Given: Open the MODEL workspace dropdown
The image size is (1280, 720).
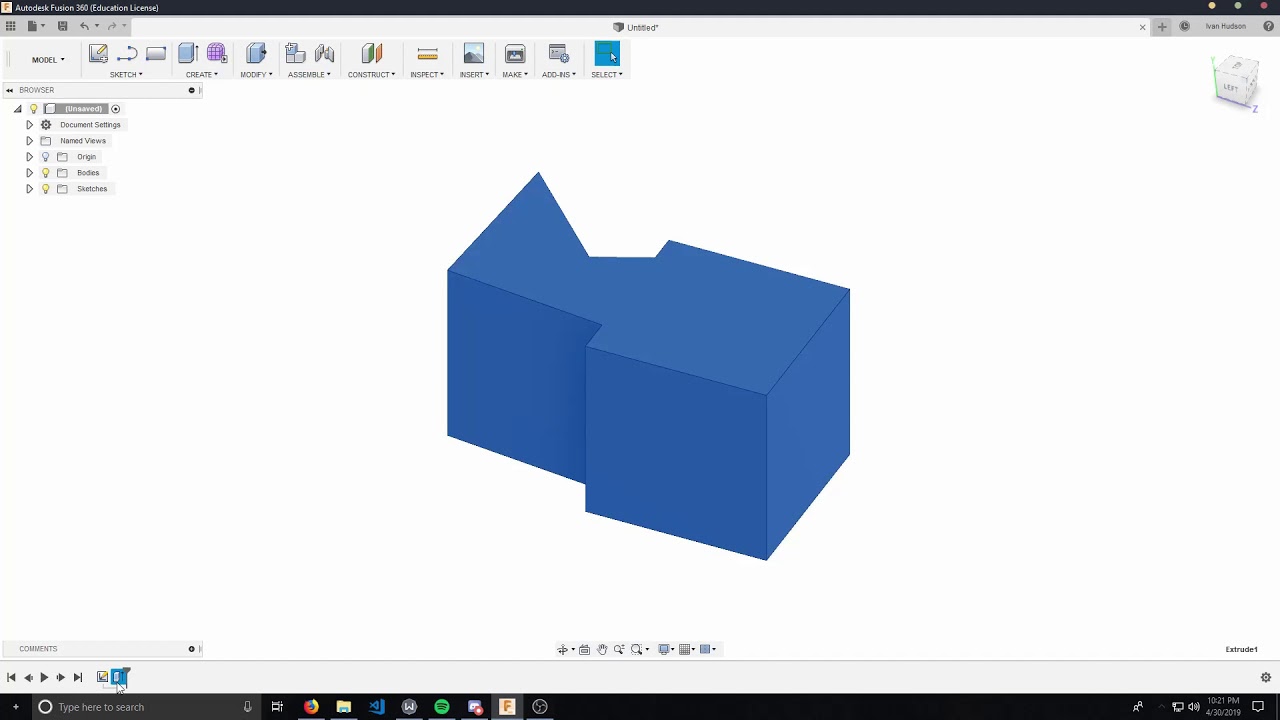Looking at the screenshot, I should (48, 60).
